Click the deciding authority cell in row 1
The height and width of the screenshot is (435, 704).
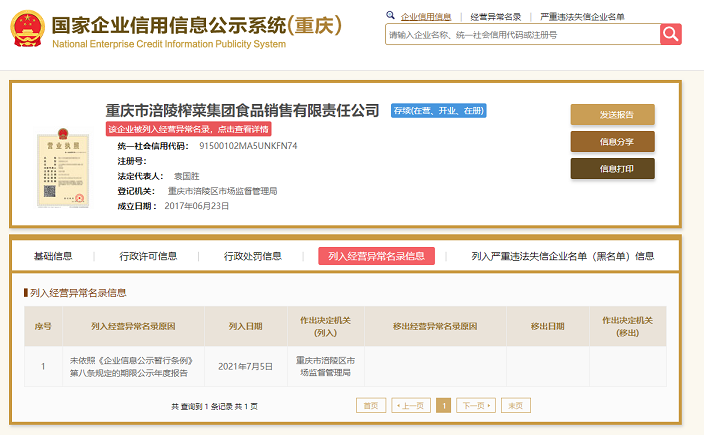[x=326, y=366]
